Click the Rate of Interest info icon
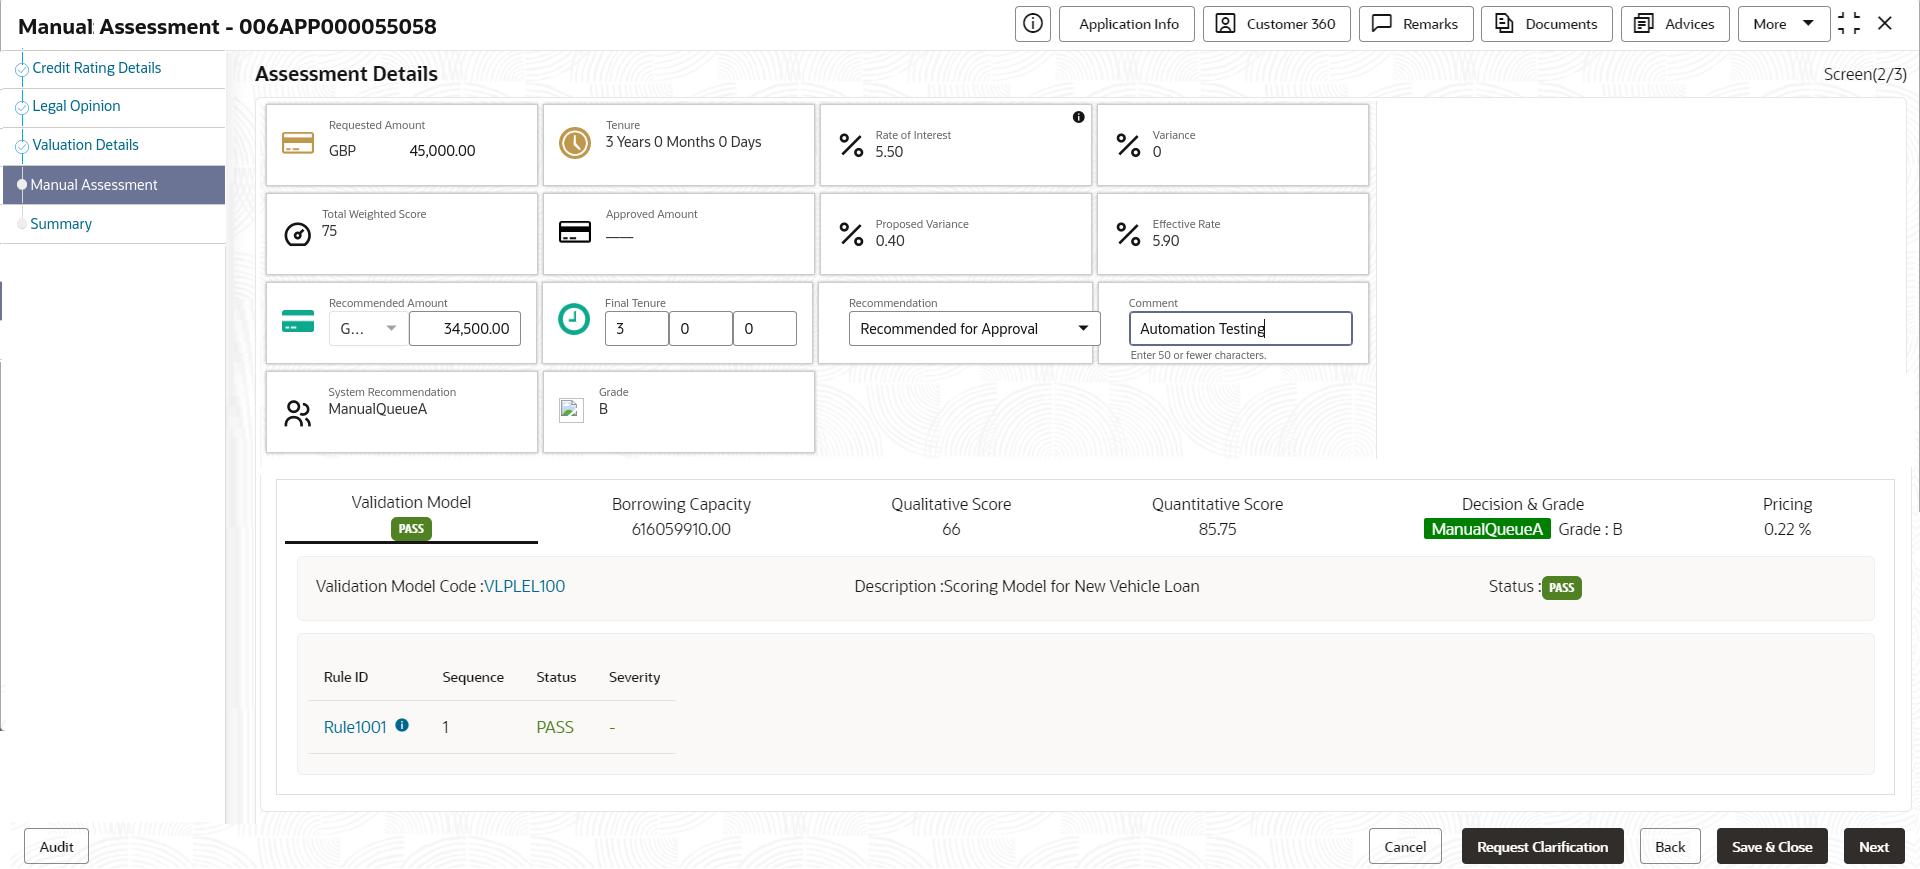 click(1078, 117)
